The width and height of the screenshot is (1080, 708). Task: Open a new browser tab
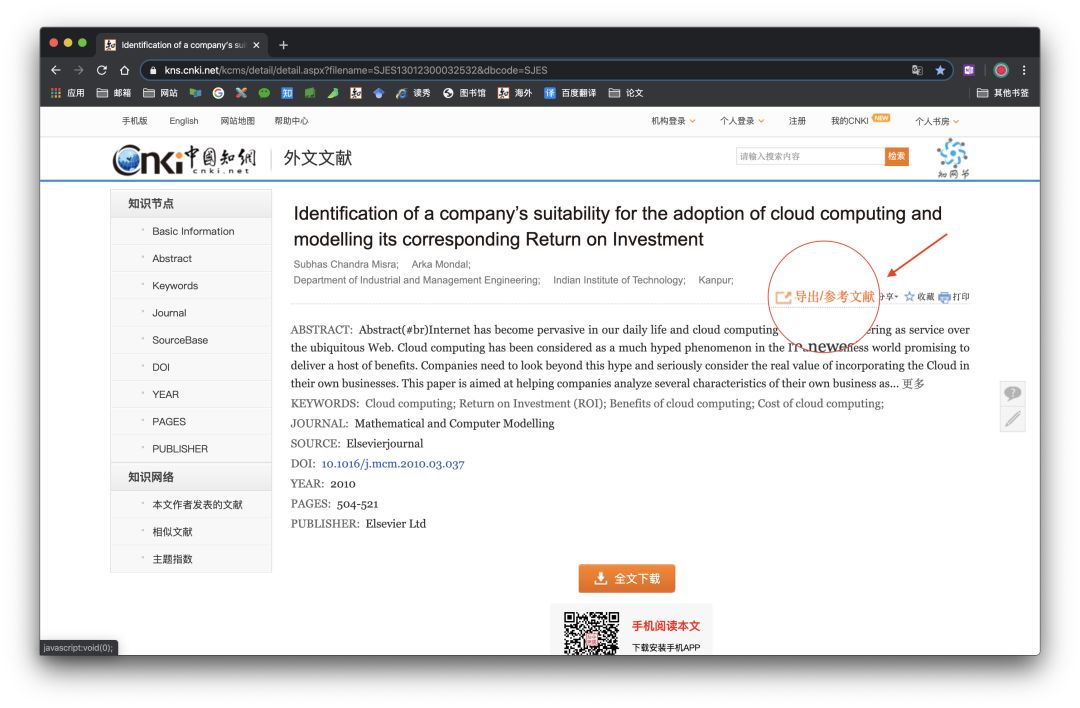tap(283, 45)
